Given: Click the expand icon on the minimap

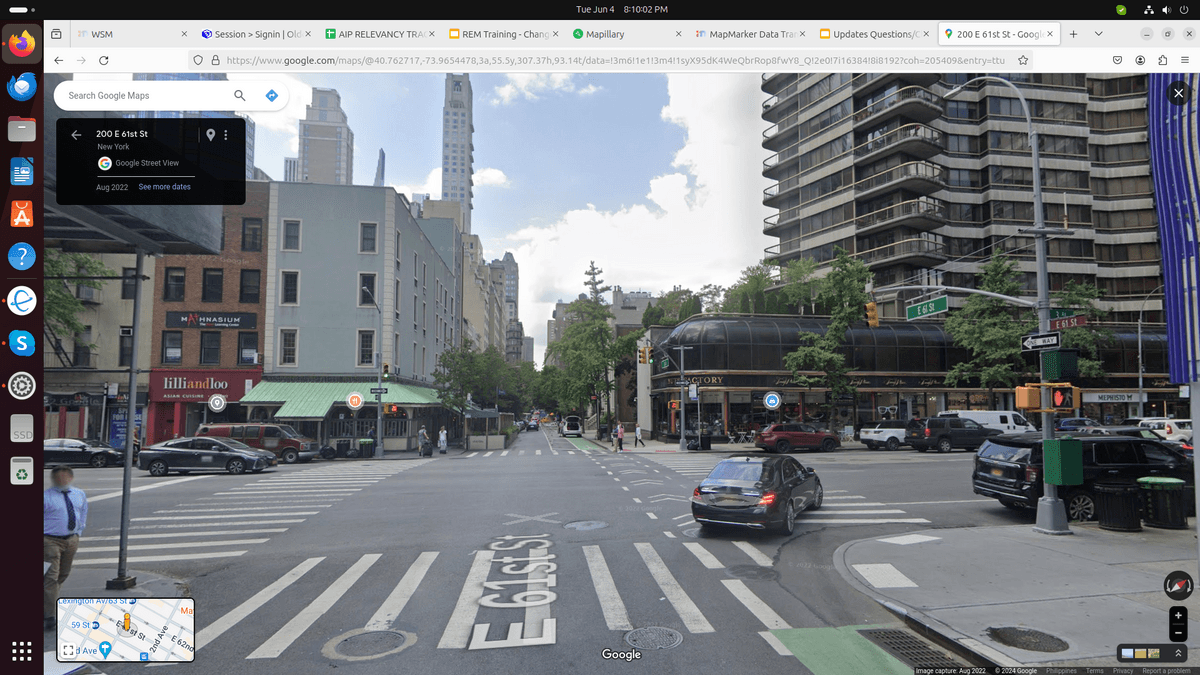Looking at the screenshot, I should [68, 650].
